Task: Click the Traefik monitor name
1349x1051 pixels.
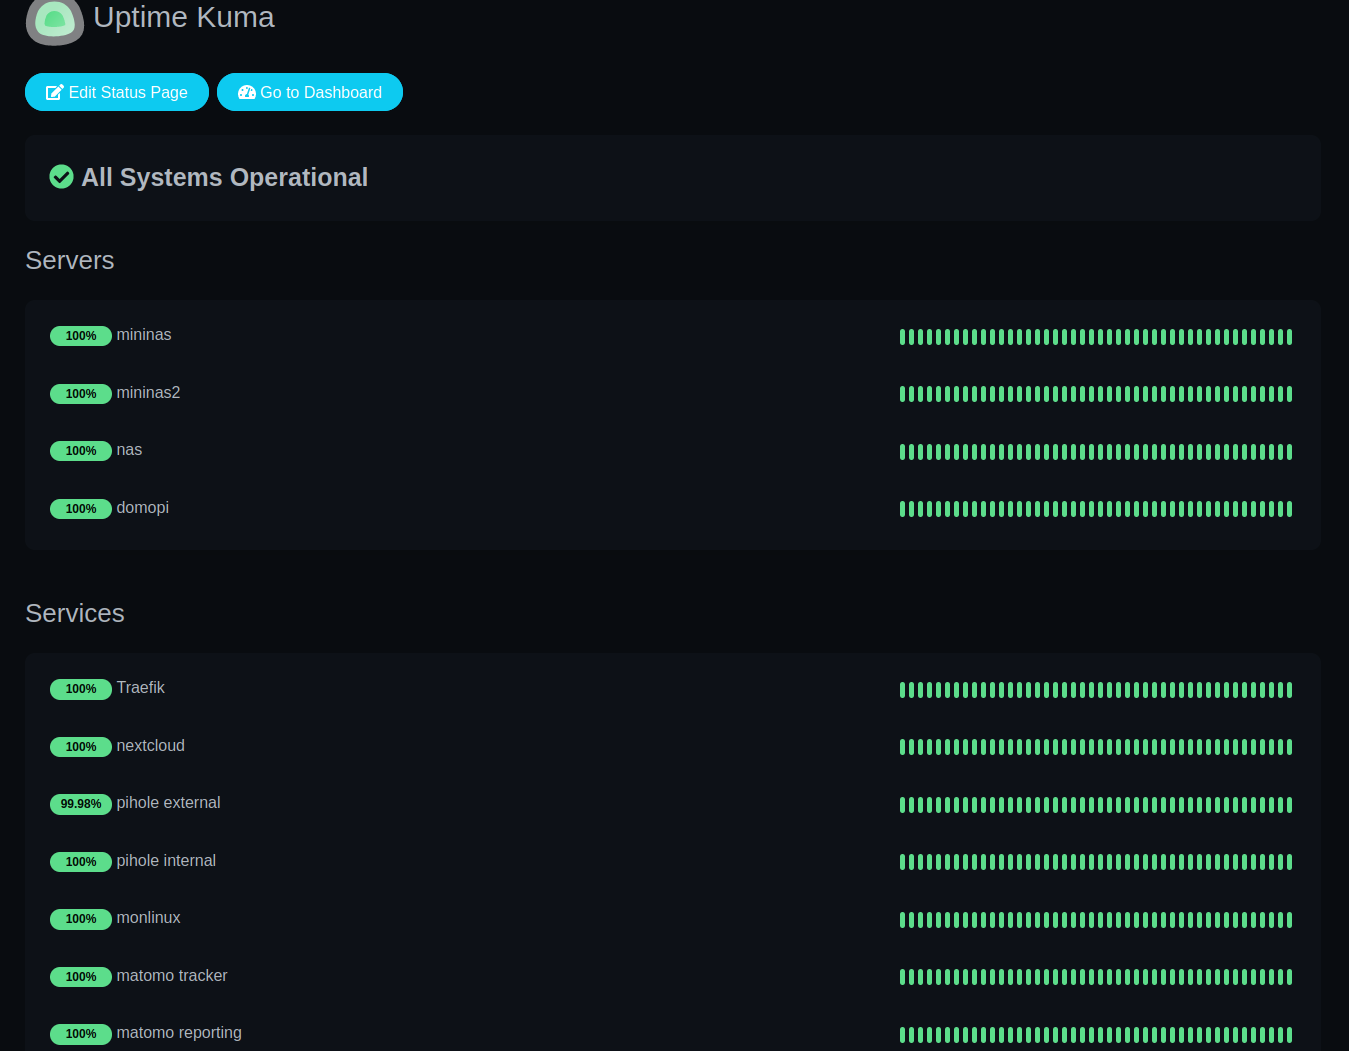Action: tap(141, 688)
